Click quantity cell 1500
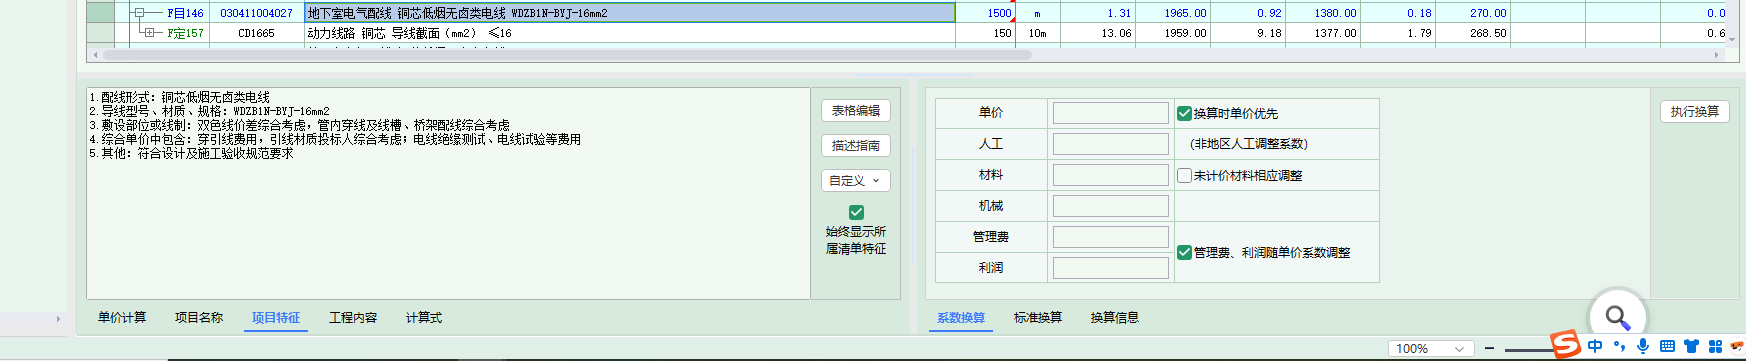Viewport: 1746px width, 361px height. click(x=985, y=13)
